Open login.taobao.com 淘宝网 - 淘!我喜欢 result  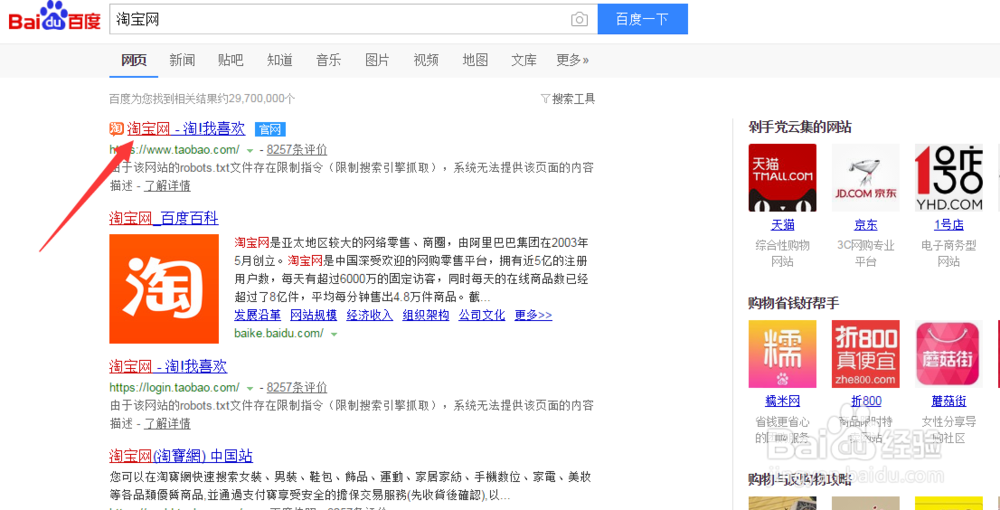pos(168,367)
